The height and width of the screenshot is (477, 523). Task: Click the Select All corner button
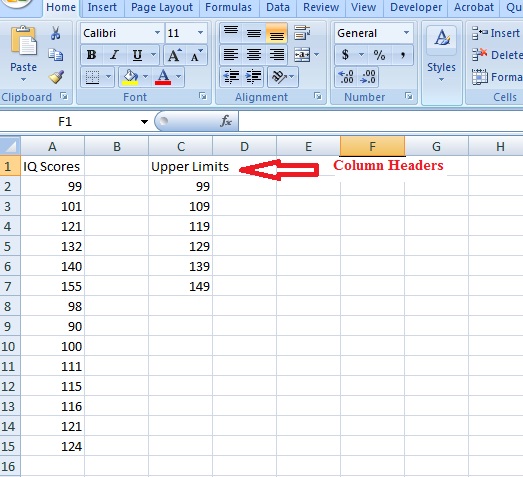tap(10, 146)
